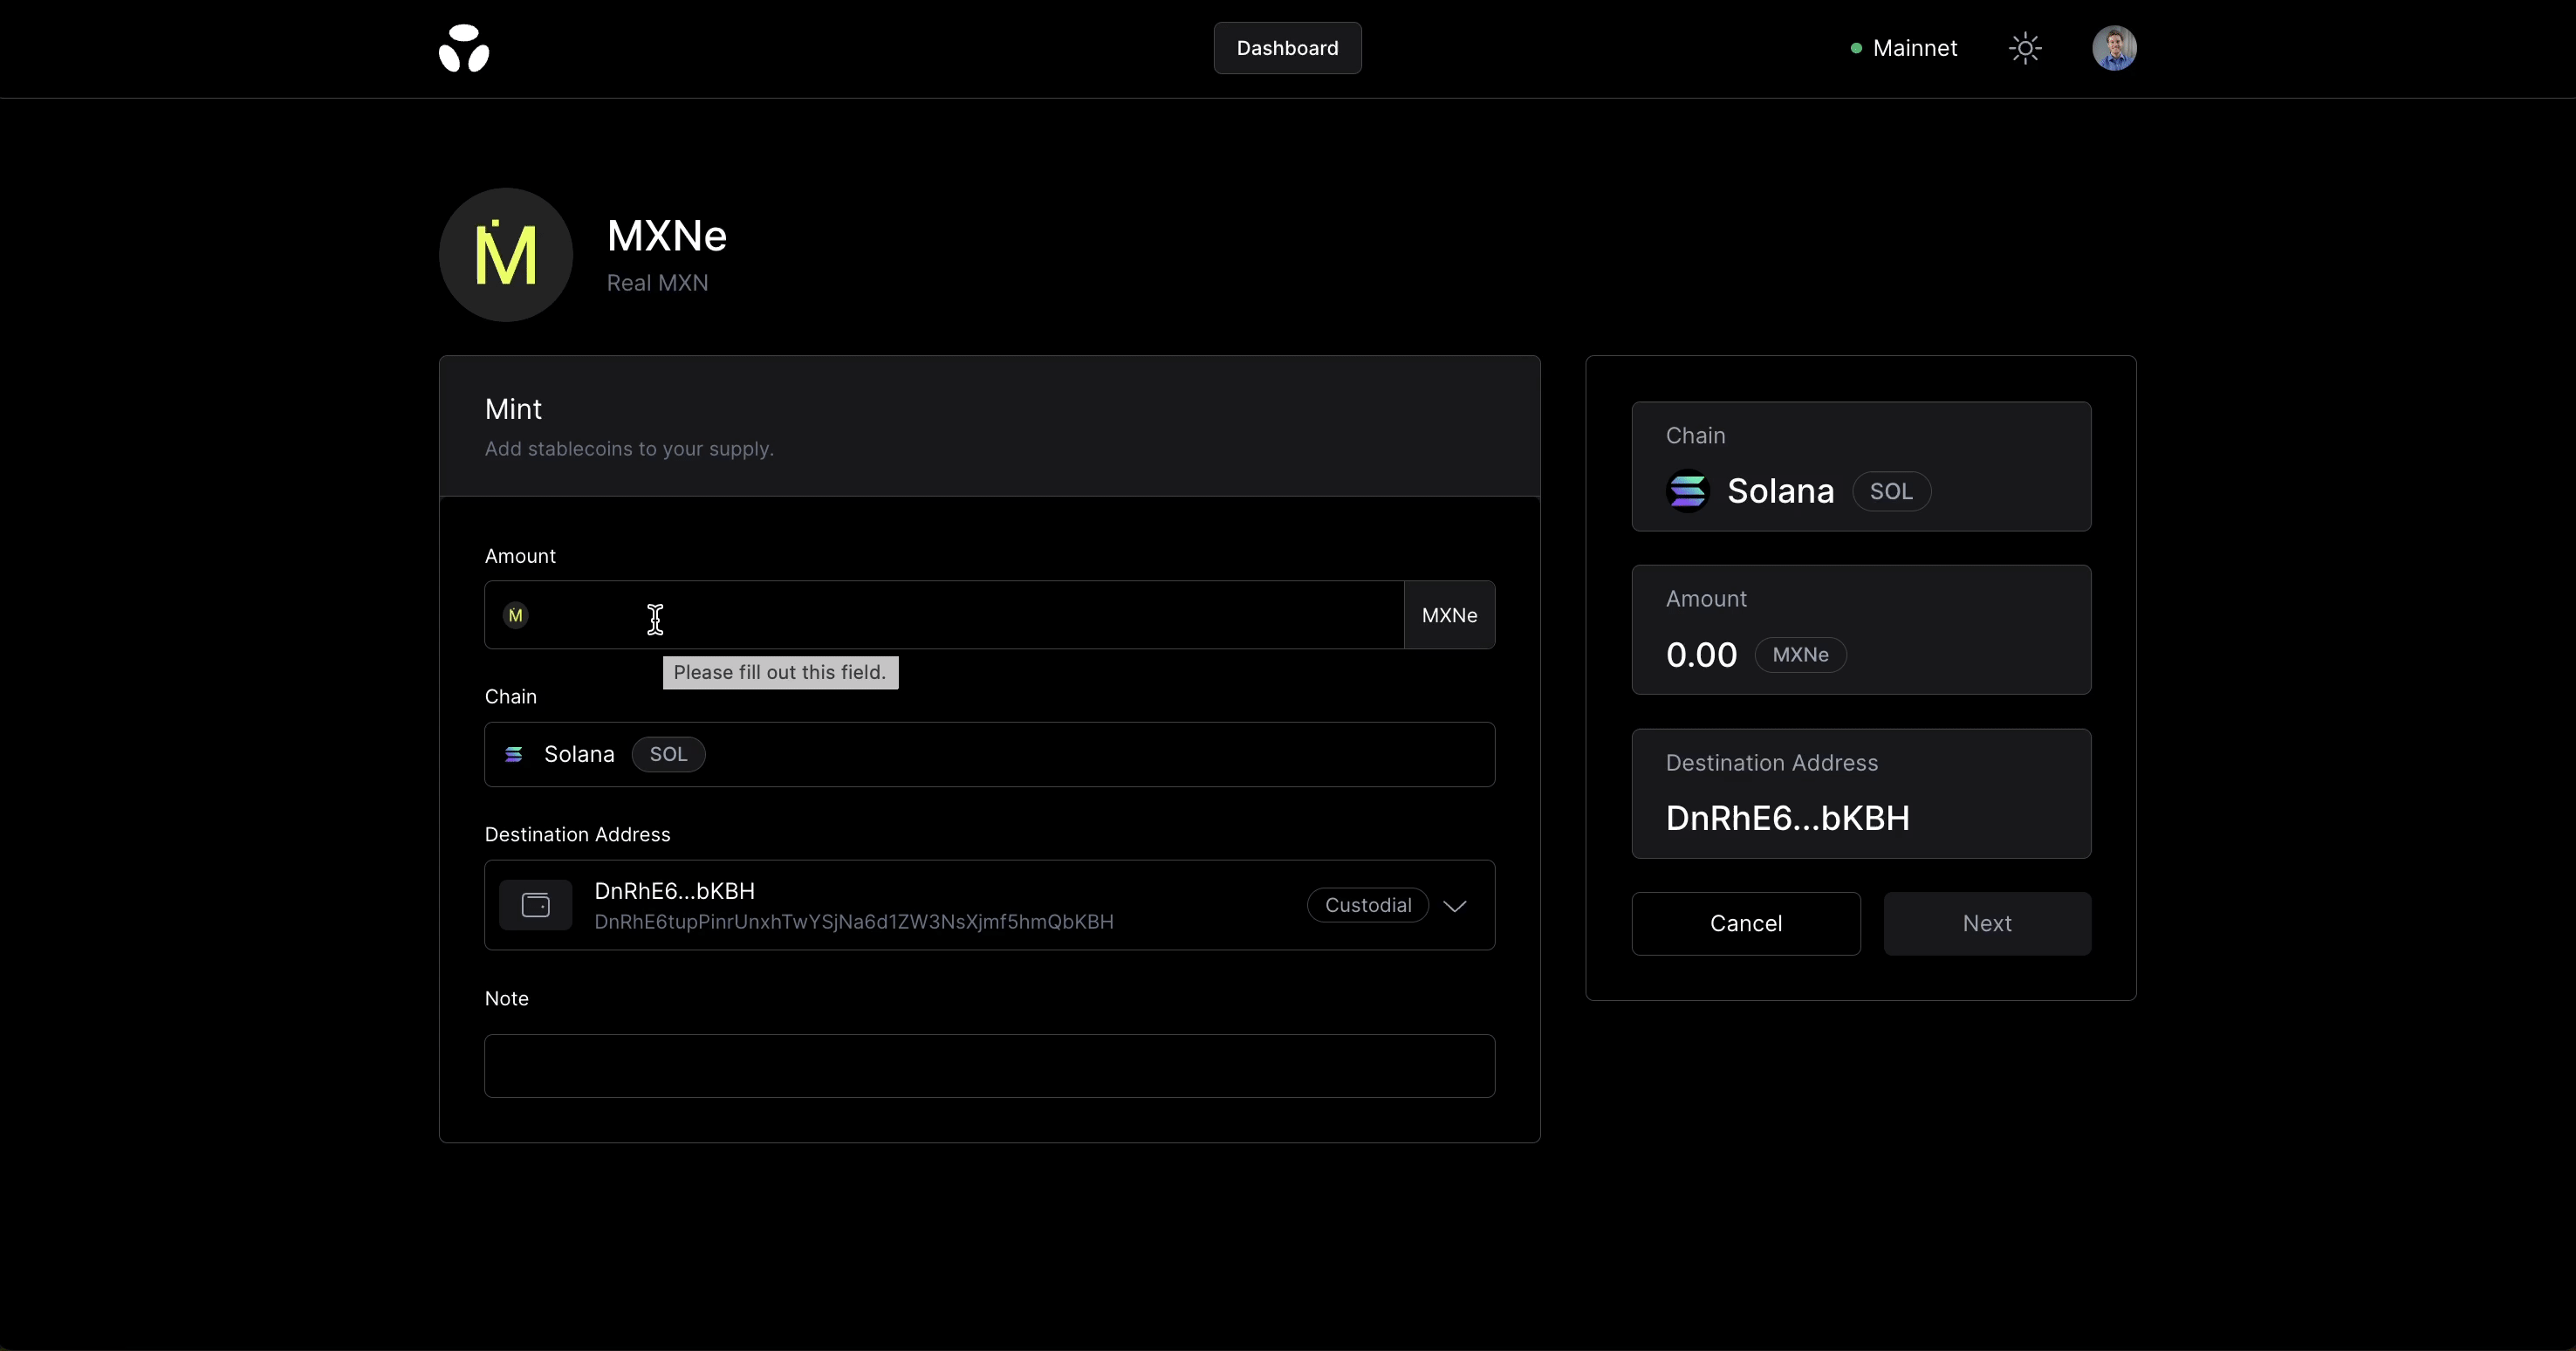Open the Dashboard tab
Screen dimensions: 2576x1351
pos(1287,48)
